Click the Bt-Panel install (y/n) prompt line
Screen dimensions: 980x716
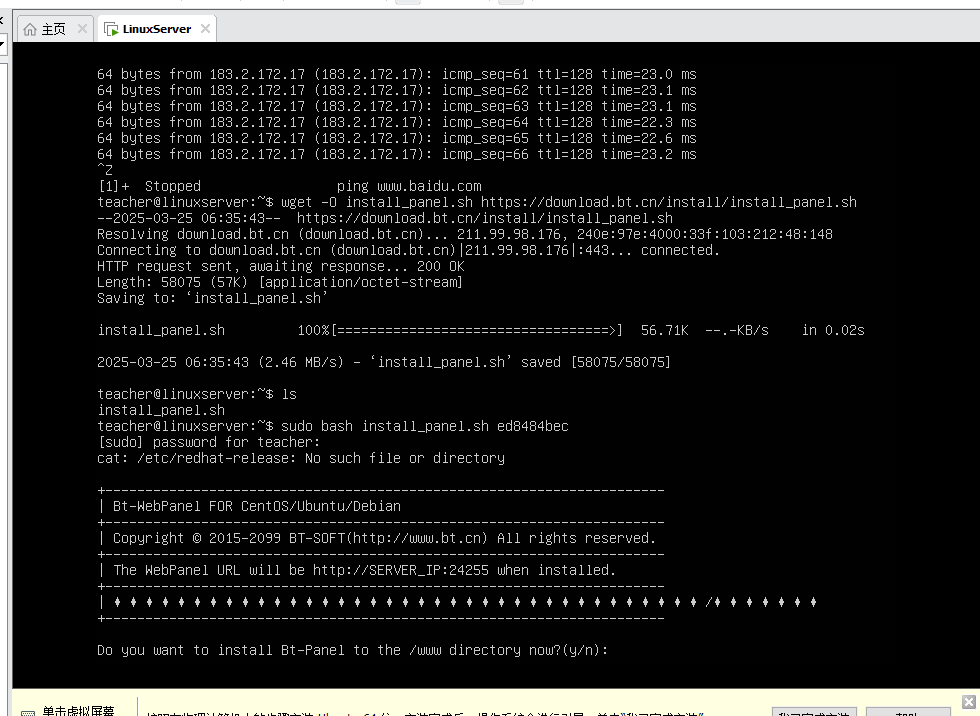(x=352, y=650)
